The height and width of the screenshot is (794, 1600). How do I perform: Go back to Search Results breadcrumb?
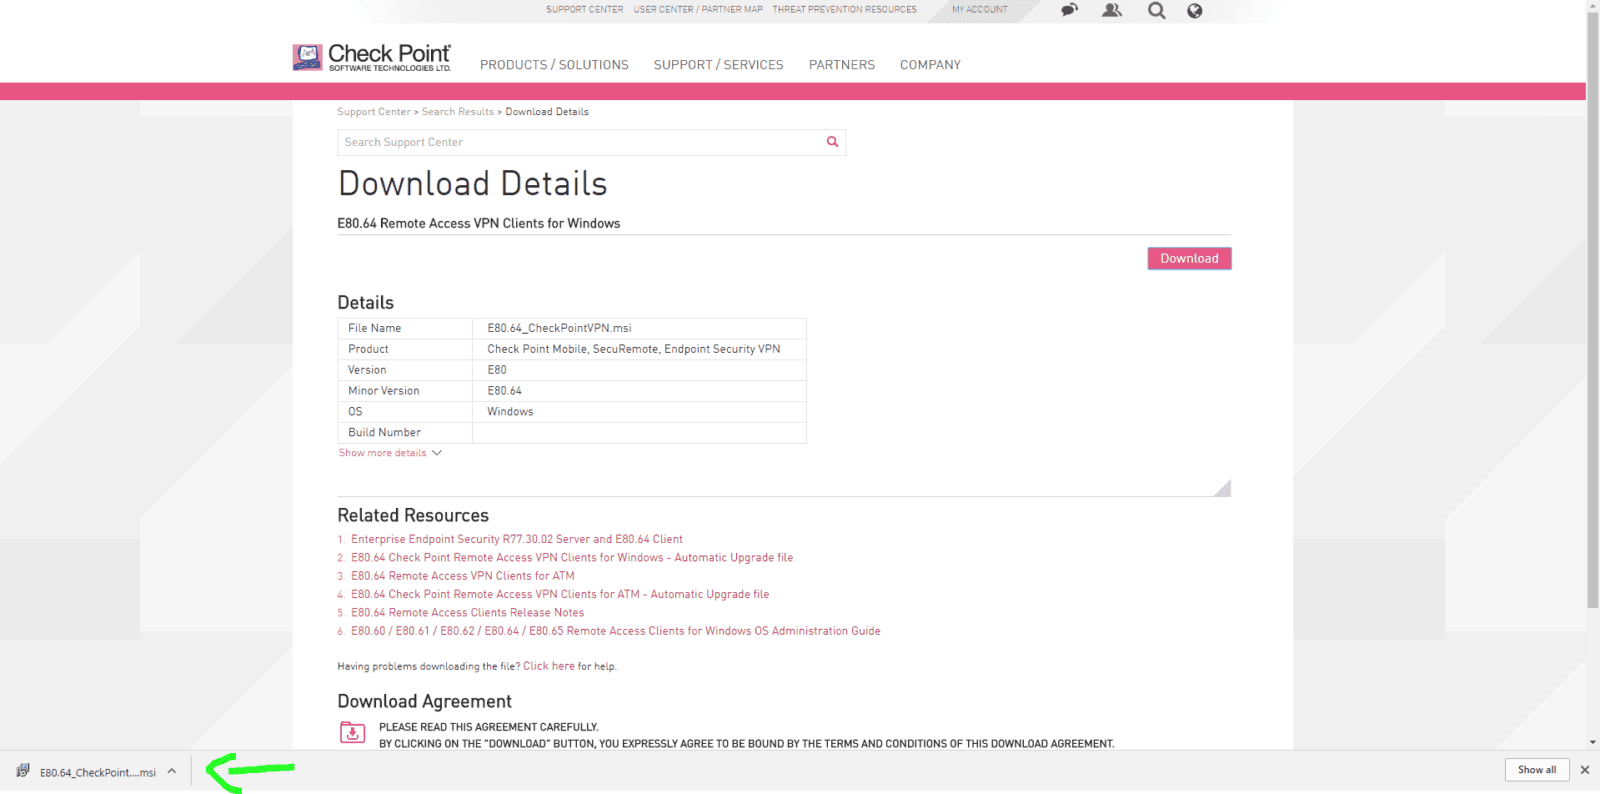pos(458,112)
